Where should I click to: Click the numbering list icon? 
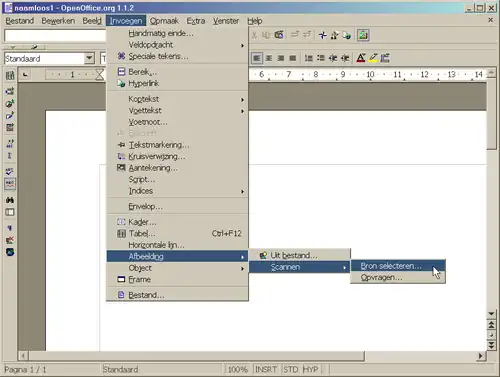click(309, 58)
